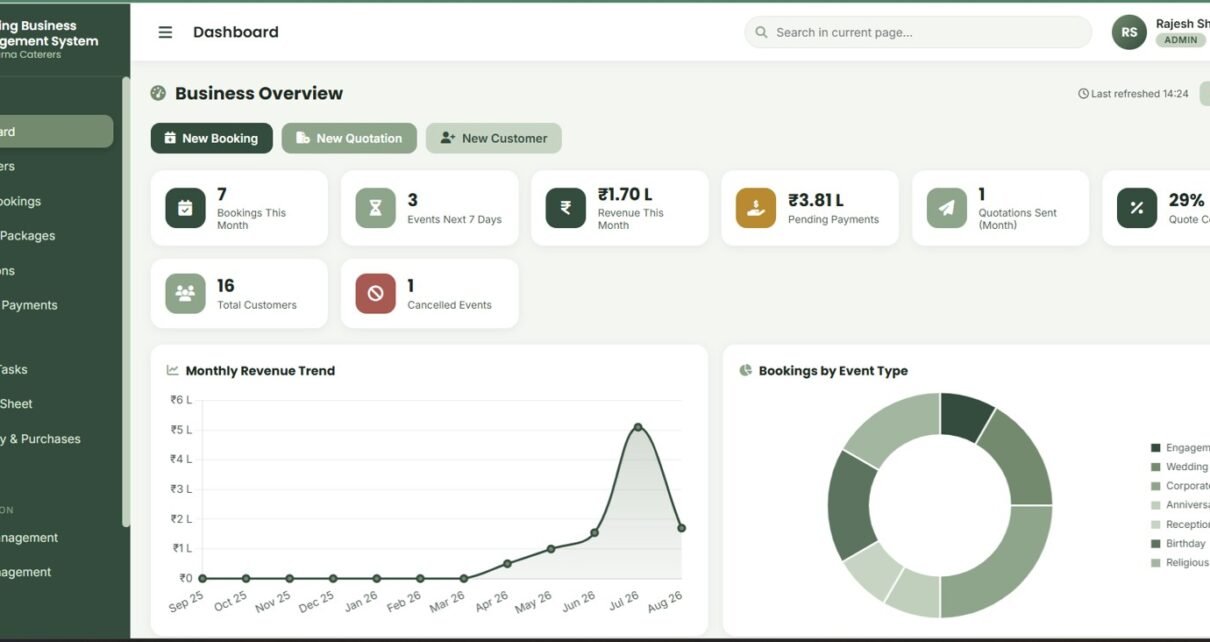Click the Pending Payments hand-coin icon
This screenshot has width=1210, height=642.
[x=756, y=208]
